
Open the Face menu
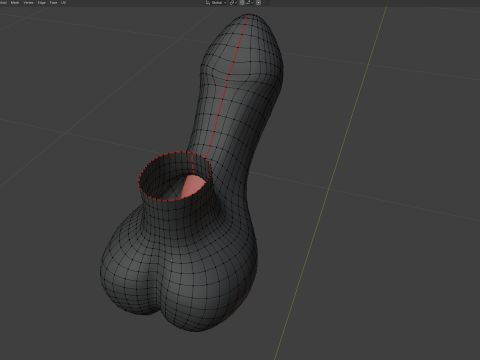pos(53,2)
